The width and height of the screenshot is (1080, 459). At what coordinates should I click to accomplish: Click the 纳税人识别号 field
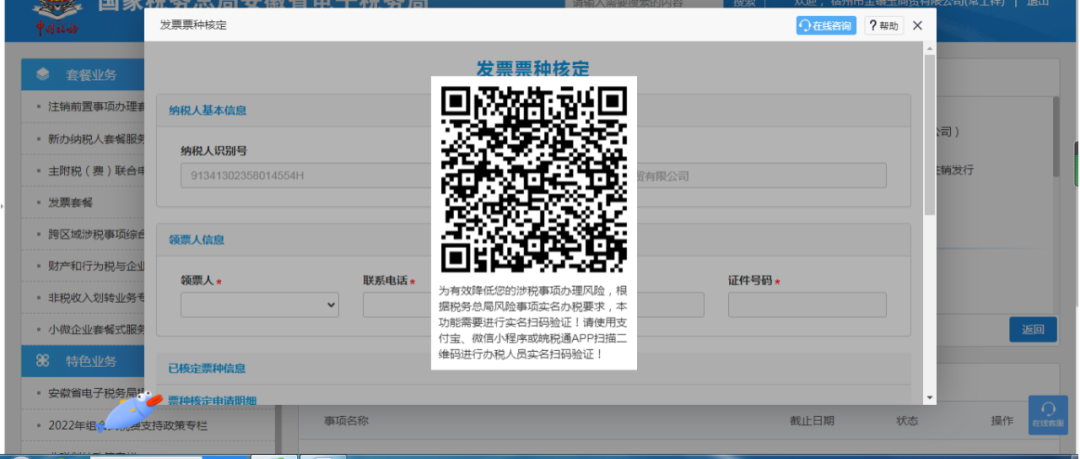click(306, 176)
